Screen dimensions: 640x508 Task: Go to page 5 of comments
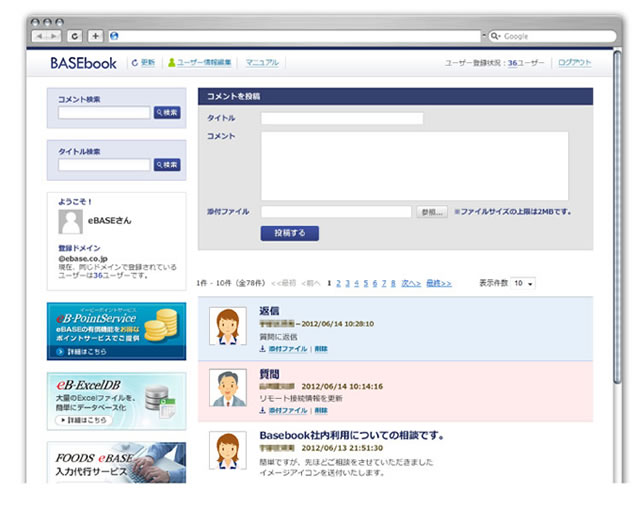coord(366,284)
